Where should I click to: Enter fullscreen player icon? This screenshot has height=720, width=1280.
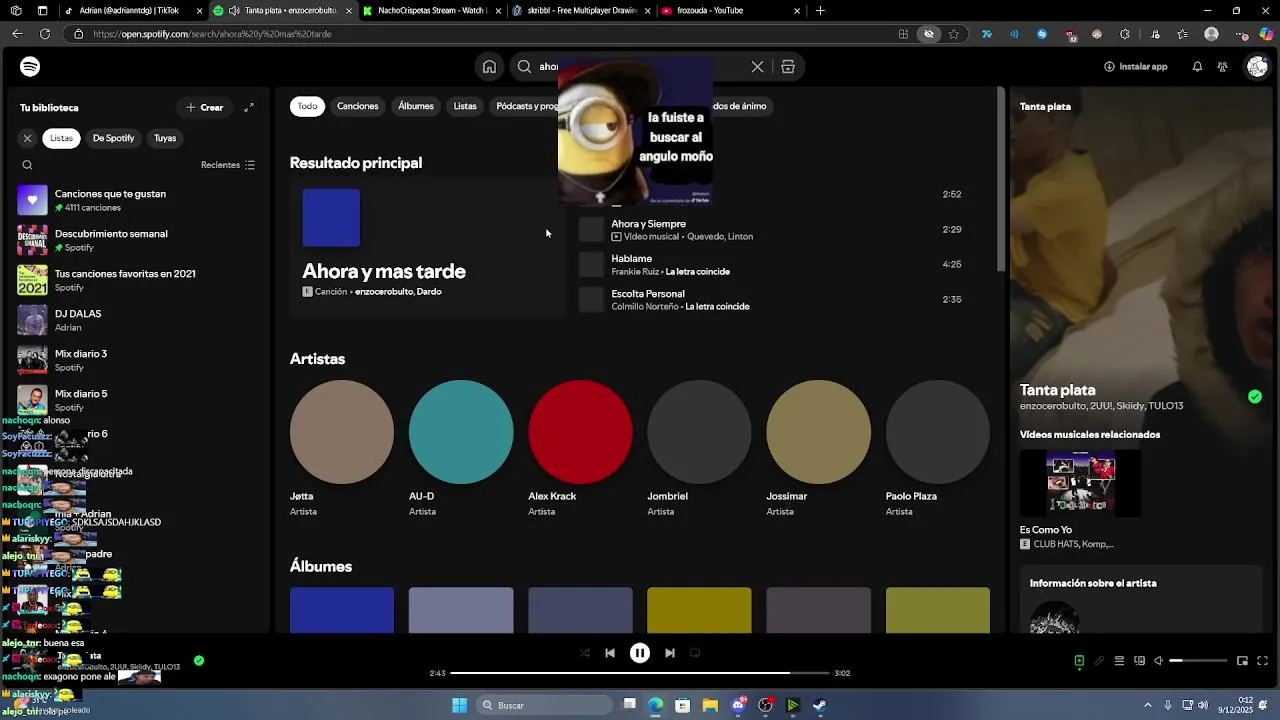point(1262,661)
